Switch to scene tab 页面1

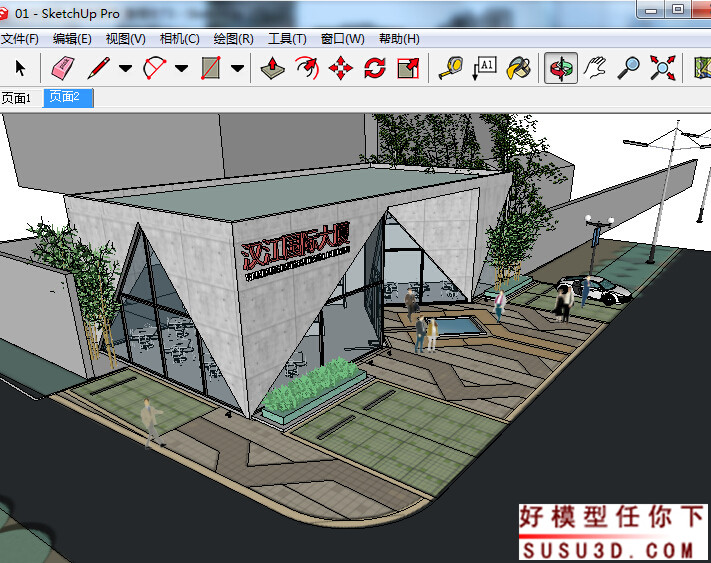[16, 98]
